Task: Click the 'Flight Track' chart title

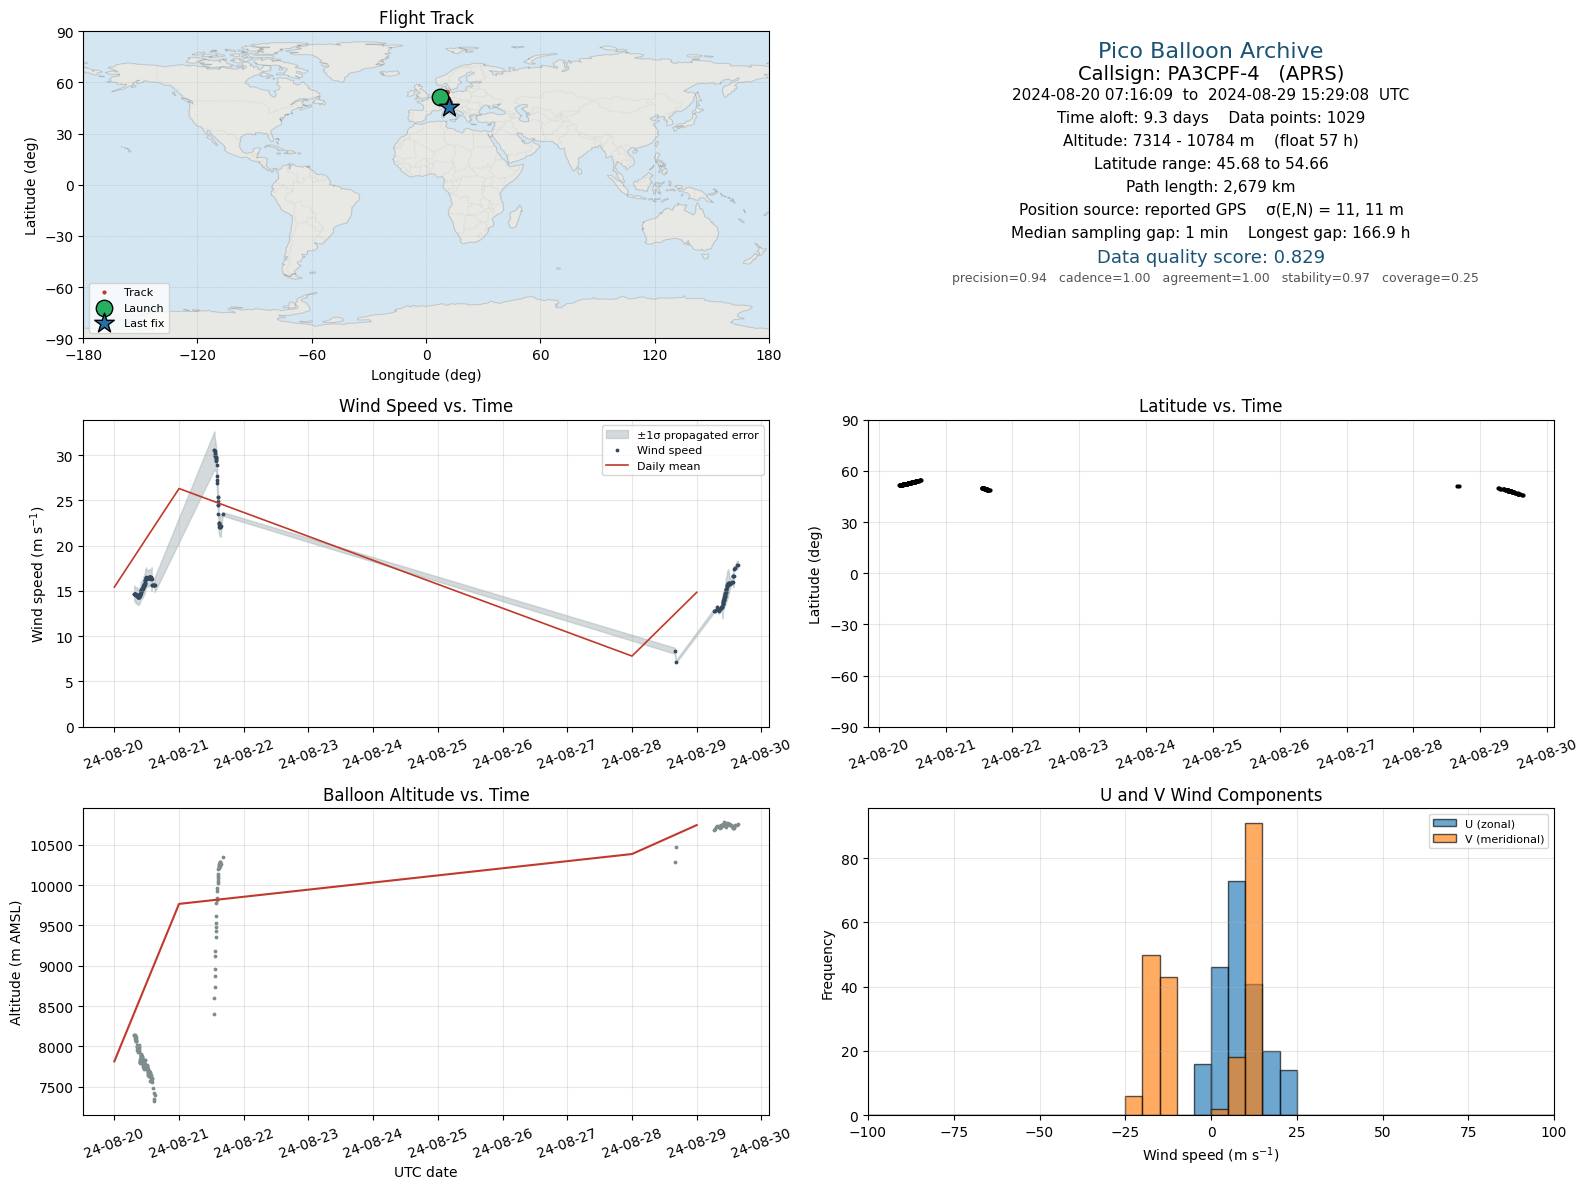Action: tap(426, 18)
